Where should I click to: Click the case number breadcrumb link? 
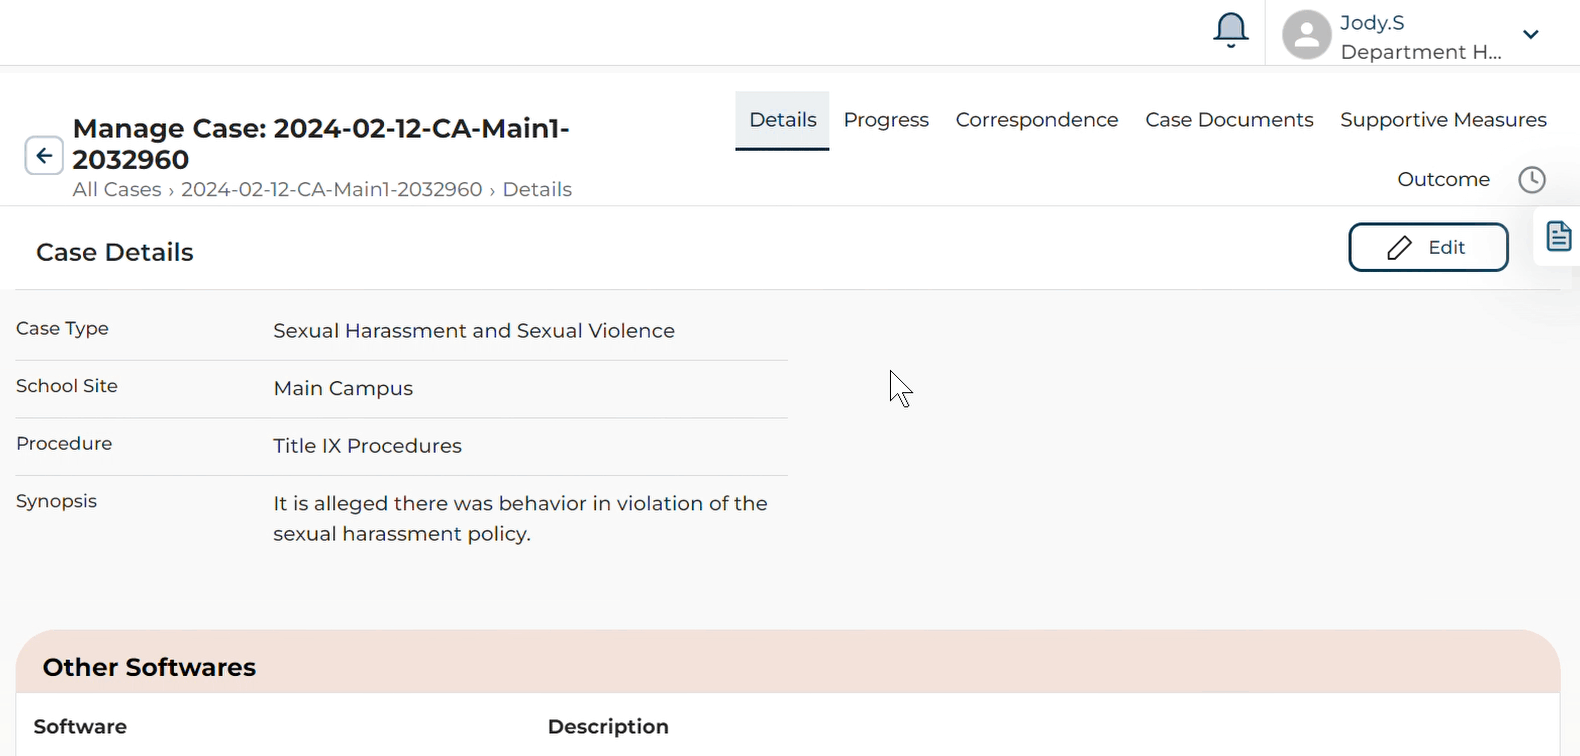tap(331, 190)
